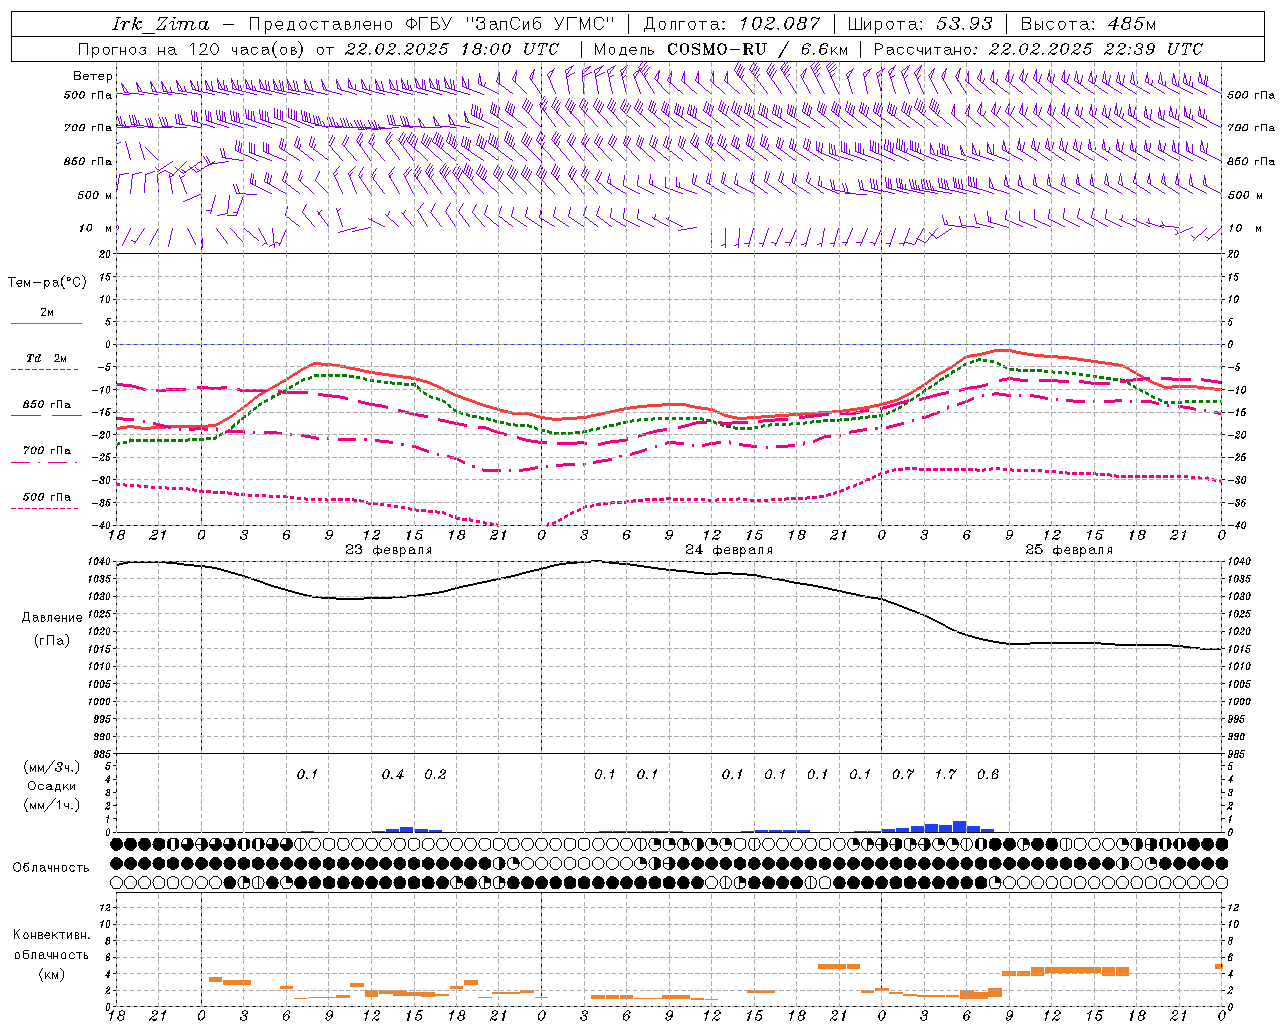Click the '(мм/1ч.)' precipitation unit label
The width and height of the screenshot is (1280, 1024).
point(52,805)
